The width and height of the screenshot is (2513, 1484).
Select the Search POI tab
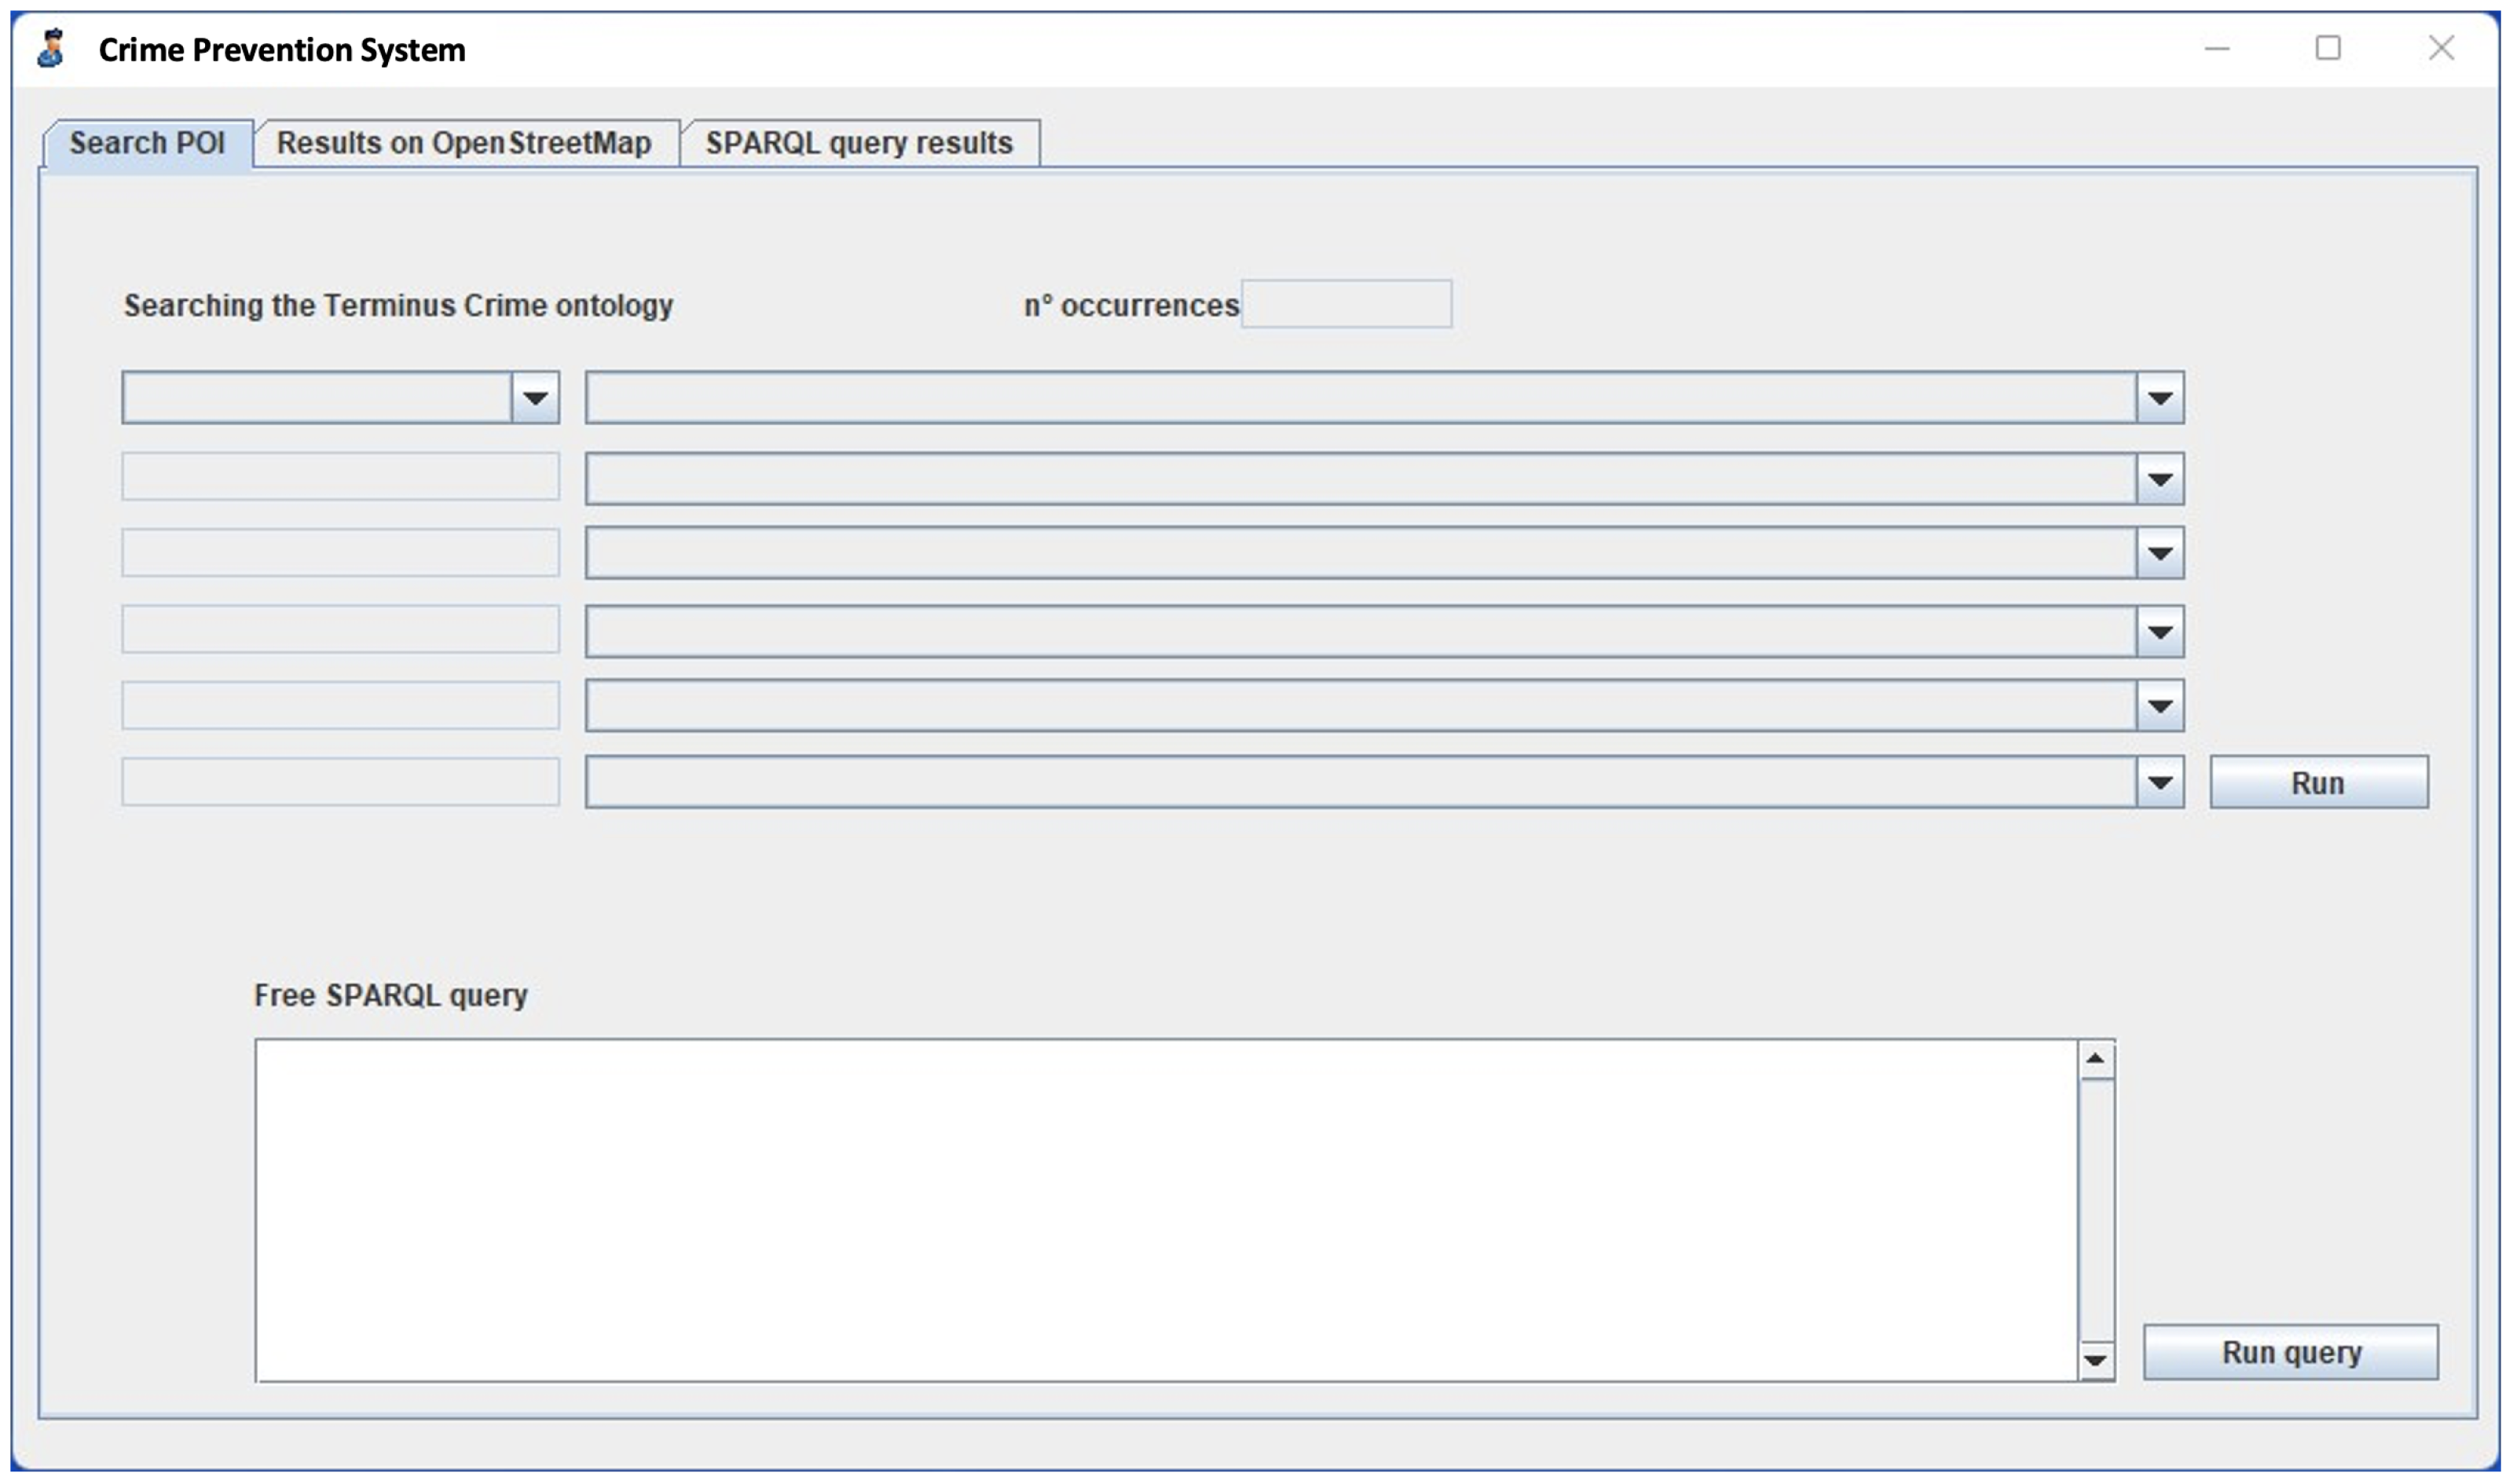(147, 143)
